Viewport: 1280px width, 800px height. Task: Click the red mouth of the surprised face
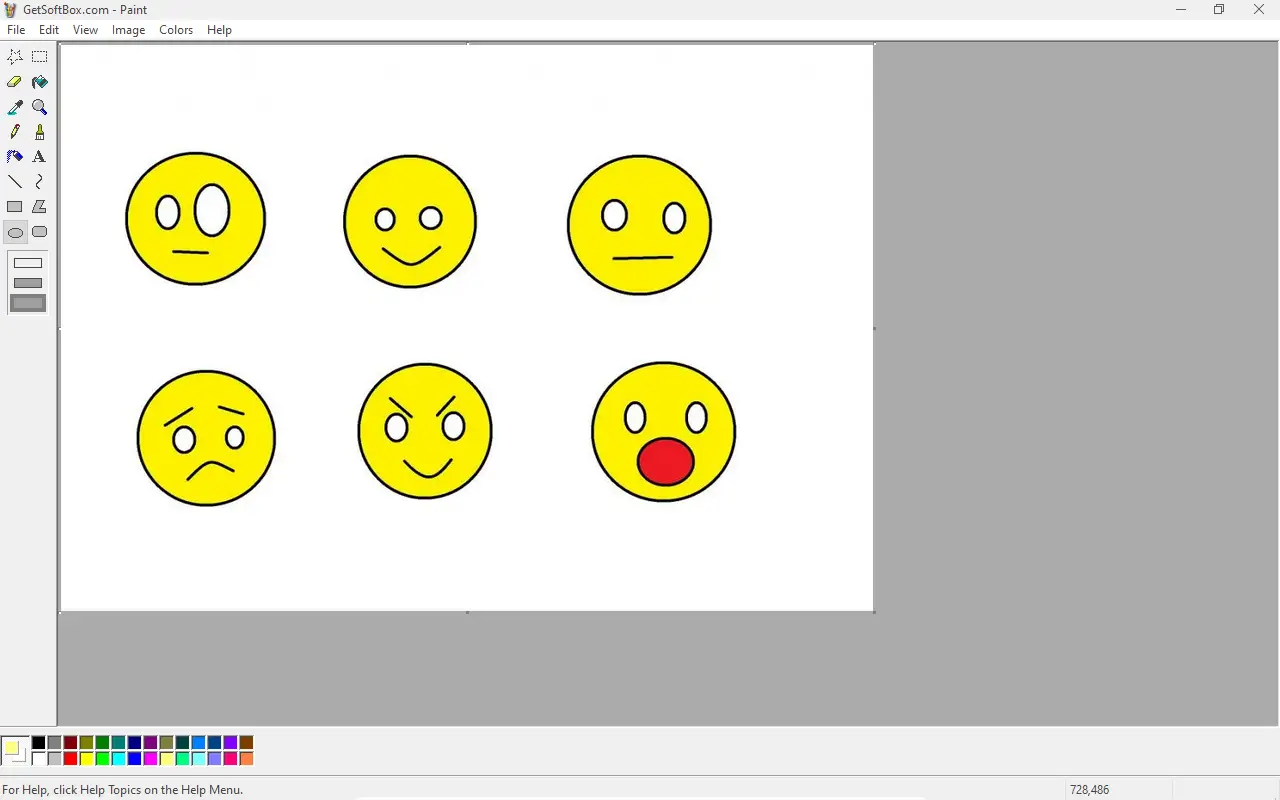pos(665,462)
